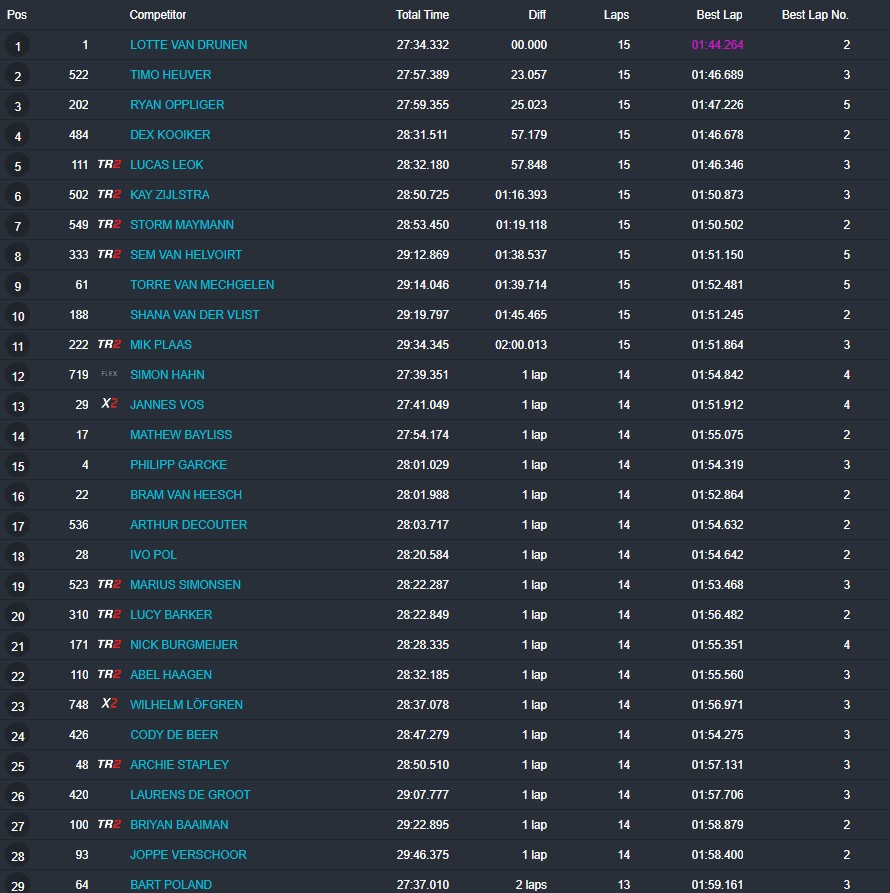
Task: Click the Pos column header
Action: tap(17, 15)
